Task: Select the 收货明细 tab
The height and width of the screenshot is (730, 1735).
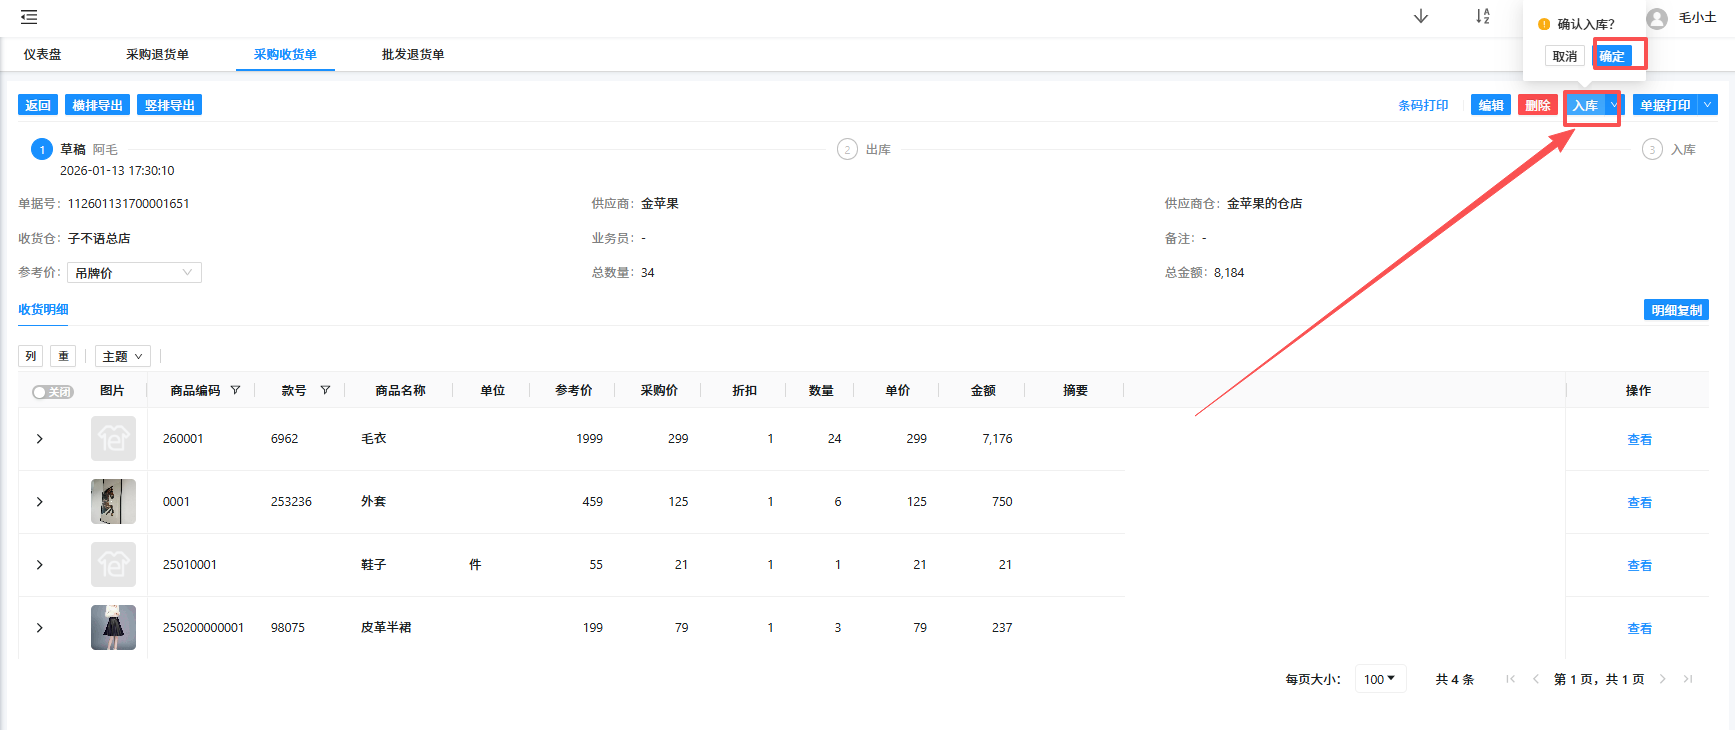Action: click(43, 310)
